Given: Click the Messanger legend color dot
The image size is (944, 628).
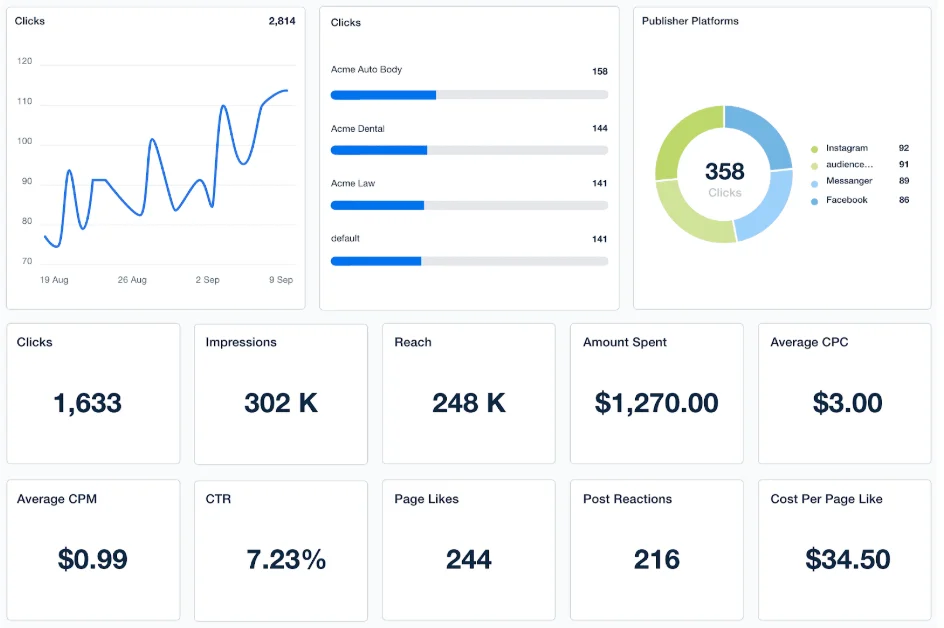Looking at the screenshot, I should [814, 183].
